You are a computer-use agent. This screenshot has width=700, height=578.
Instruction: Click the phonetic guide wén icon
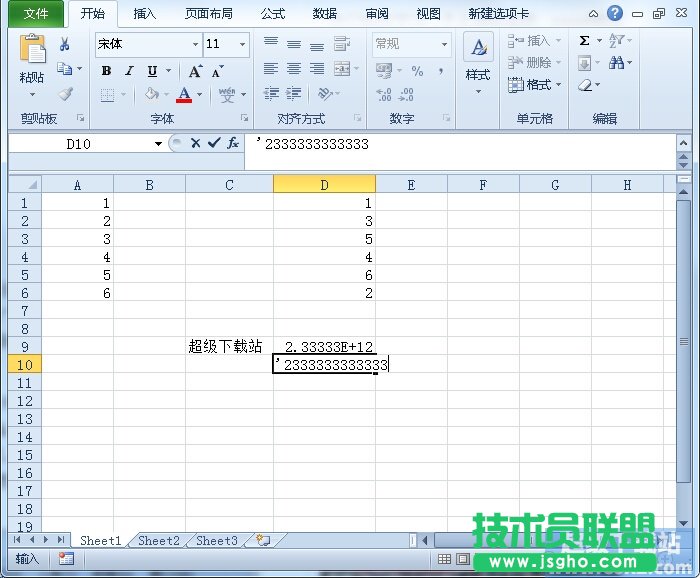[227, 94]
